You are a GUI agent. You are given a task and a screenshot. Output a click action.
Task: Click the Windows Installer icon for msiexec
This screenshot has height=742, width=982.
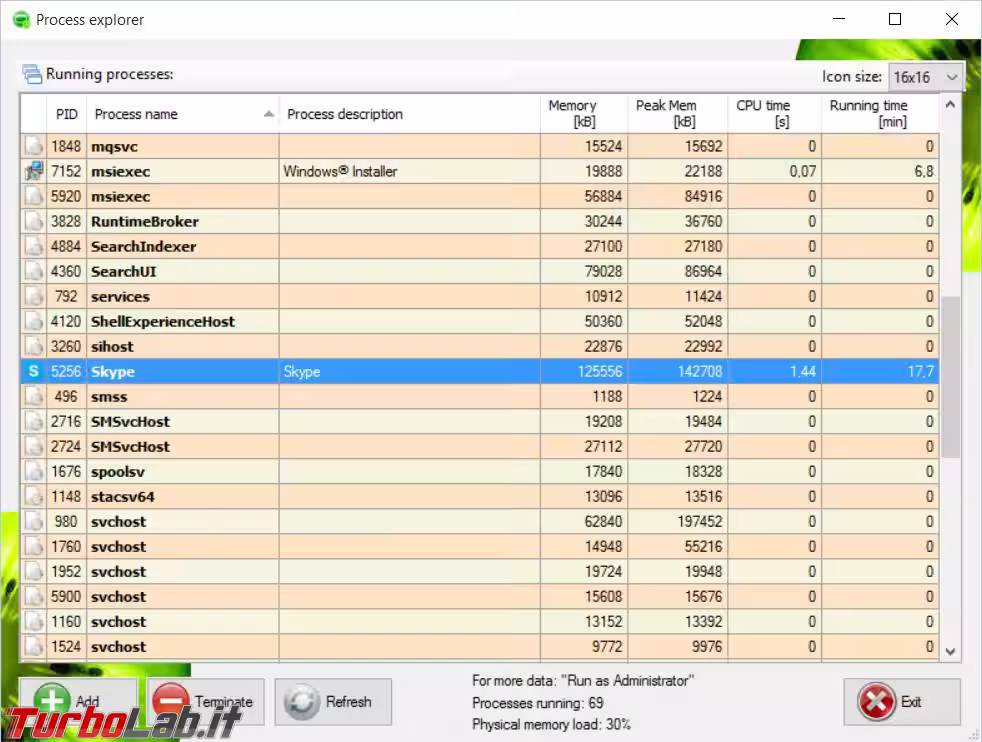coord(33,172)
